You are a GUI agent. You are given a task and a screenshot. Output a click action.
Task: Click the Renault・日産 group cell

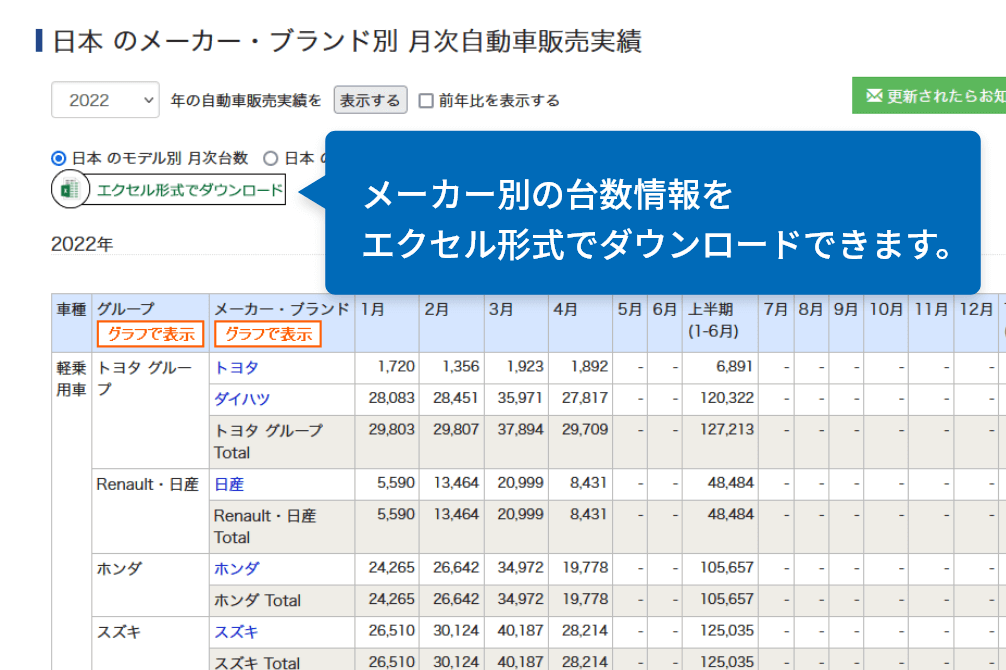click(150, 511)
